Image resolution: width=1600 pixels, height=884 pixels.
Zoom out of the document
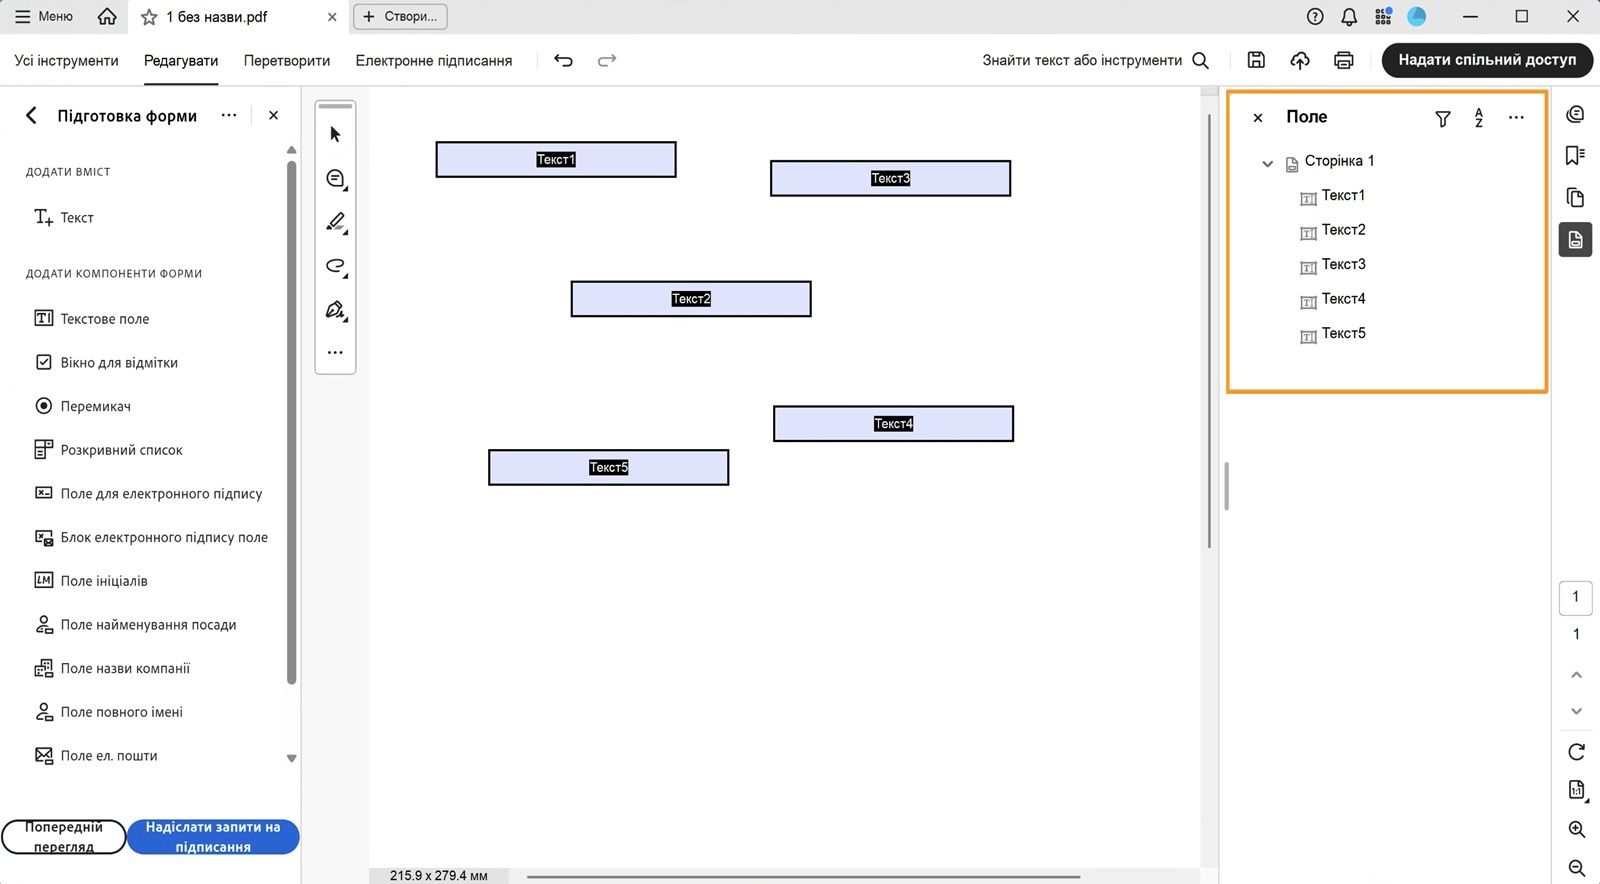click(1576, 868)
